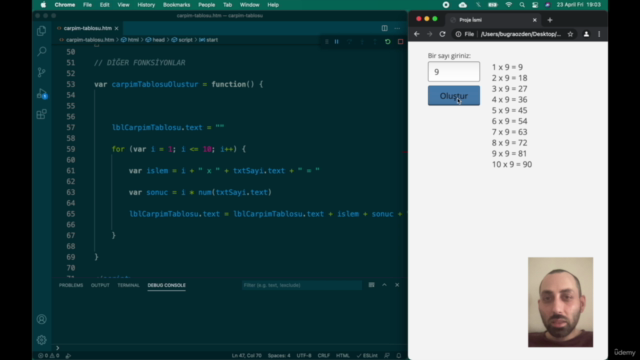Open the editor More Actions menu

[397, 28]
